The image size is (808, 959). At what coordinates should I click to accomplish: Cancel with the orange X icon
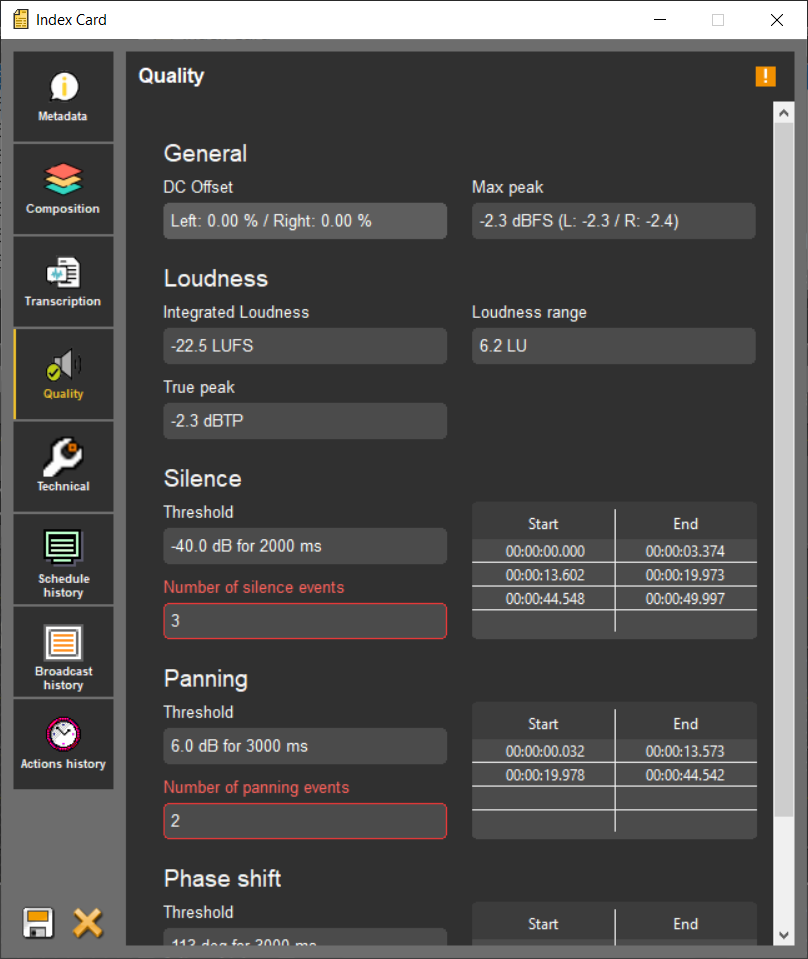(88, 922)
